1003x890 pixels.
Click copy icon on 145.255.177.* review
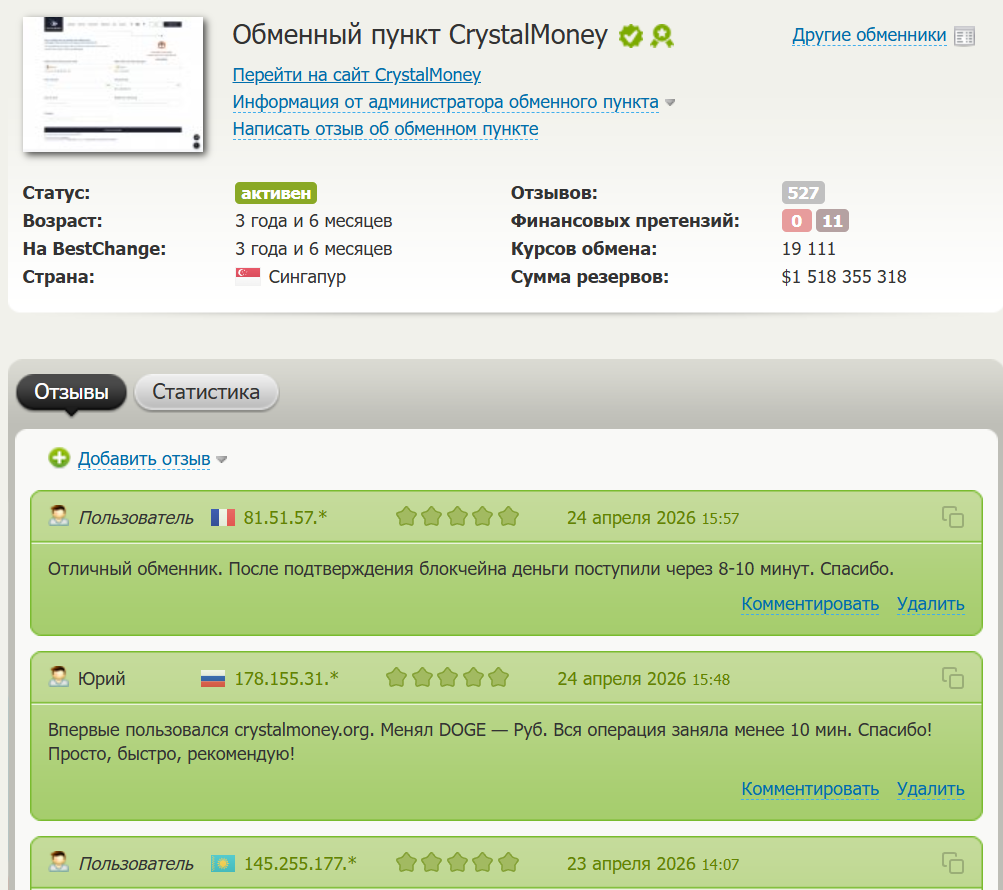(x=953, y=862)
